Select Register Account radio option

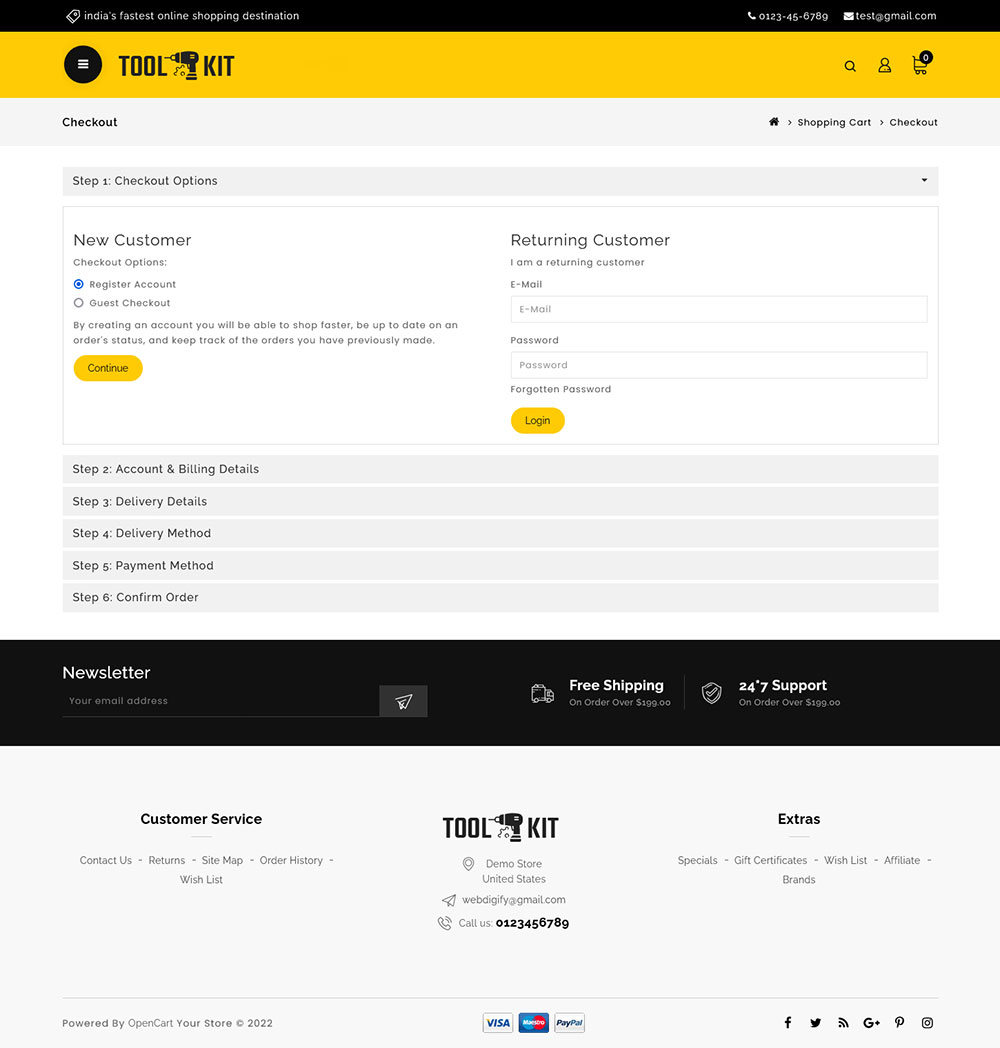[79, 284]
